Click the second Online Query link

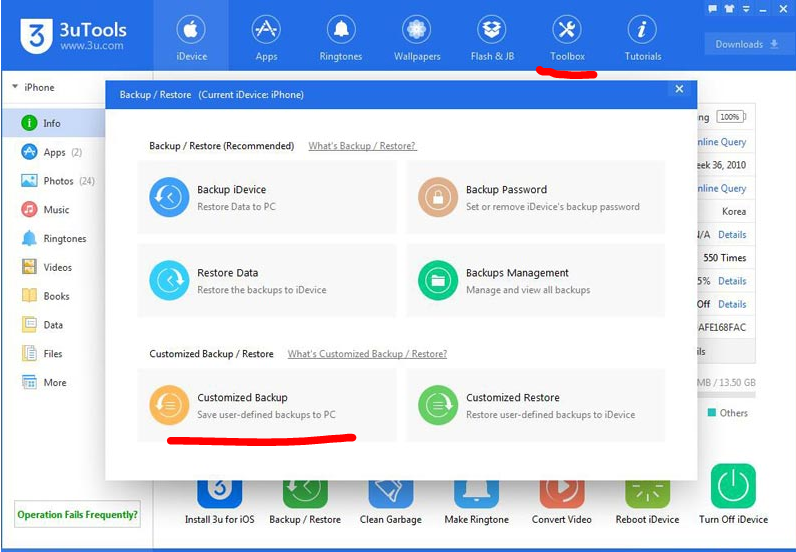(x=721, y=188)
